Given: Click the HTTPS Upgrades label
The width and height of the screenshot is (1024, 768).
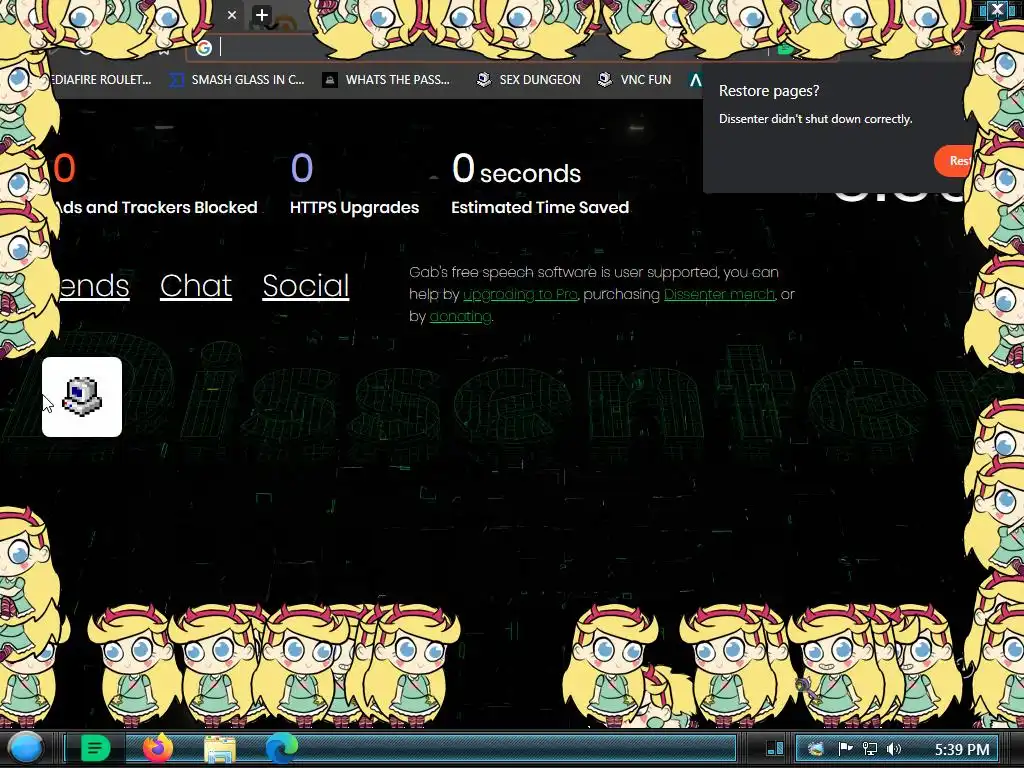Looking at the screenshot, I should click(x=355, y=208).
